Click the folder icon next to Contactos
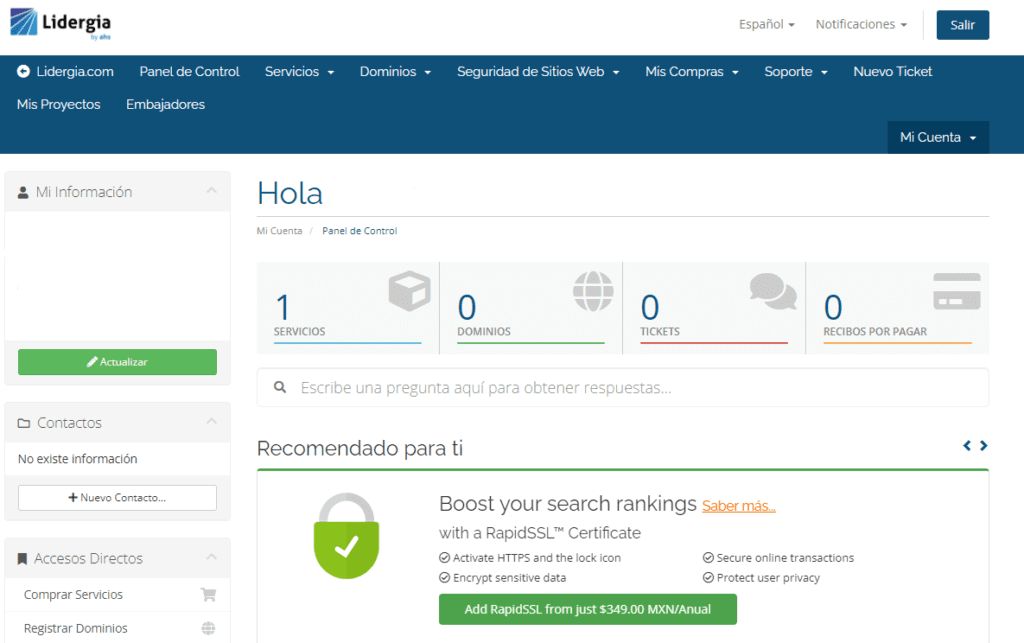 click(24, 423)
